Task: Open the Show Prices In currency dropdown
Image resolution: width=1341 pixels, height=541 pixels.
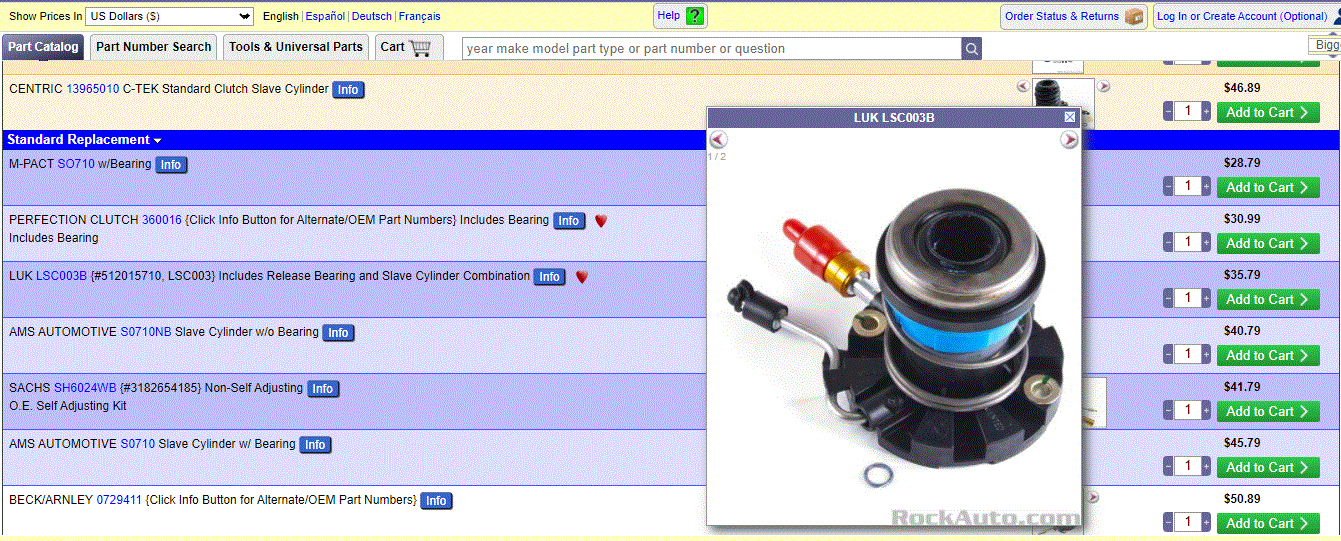Action: [x=170, y=16]
